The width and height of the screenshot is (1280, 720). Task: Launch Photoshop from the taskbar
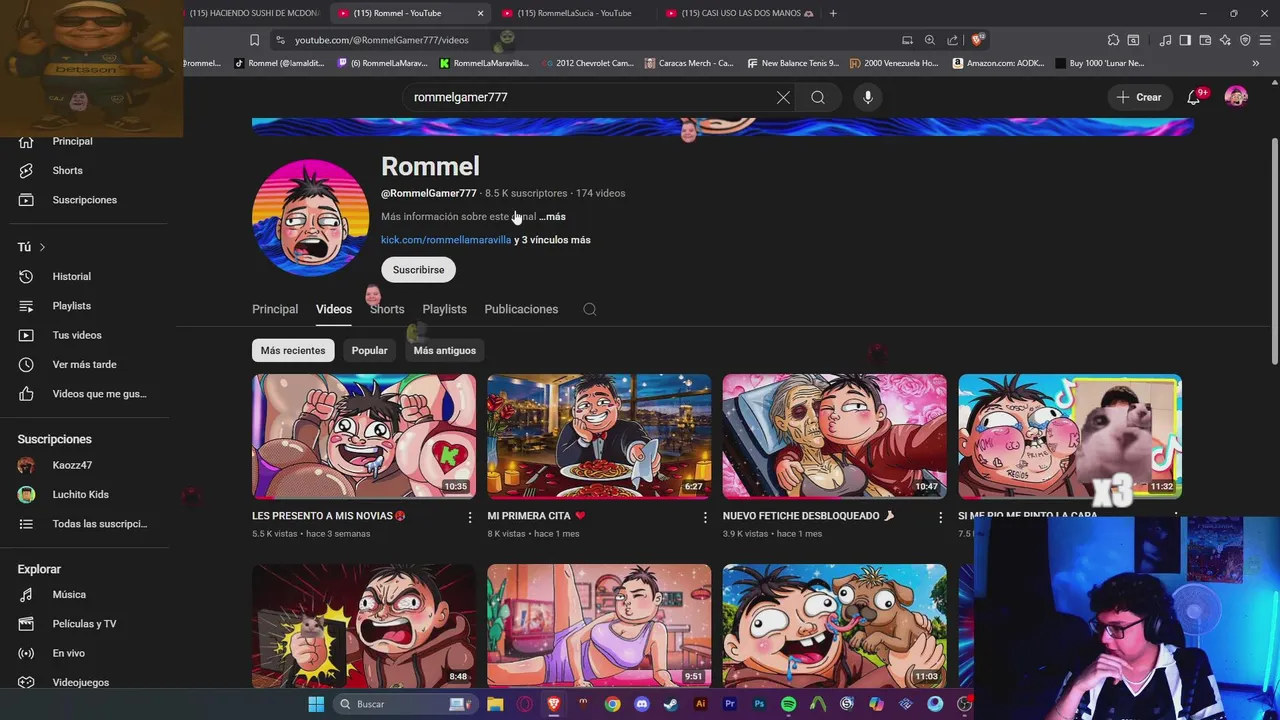(x=759, y=704)
